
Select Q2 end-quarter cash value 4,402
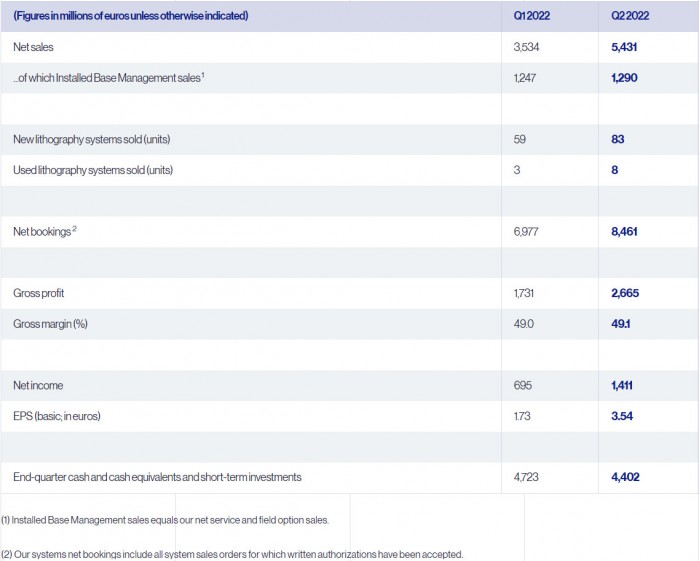(625, 477)
